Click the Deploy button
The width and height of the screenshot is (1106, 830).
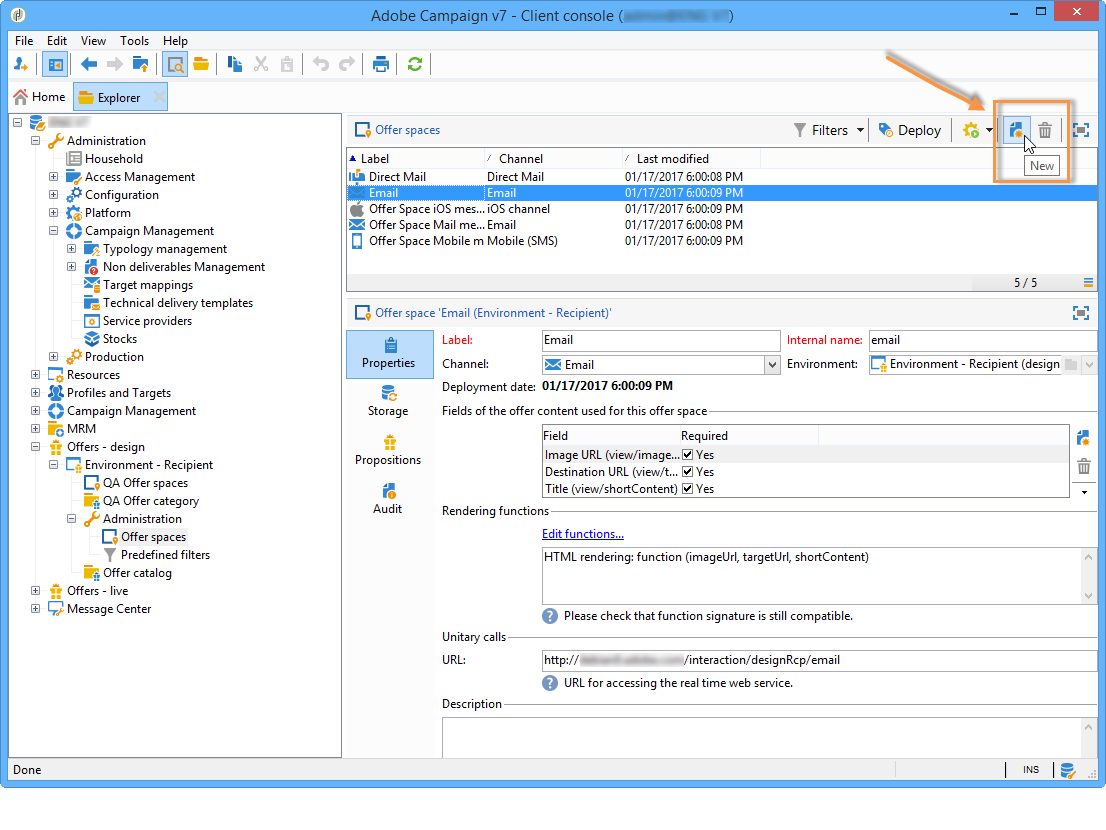[910, 130]
